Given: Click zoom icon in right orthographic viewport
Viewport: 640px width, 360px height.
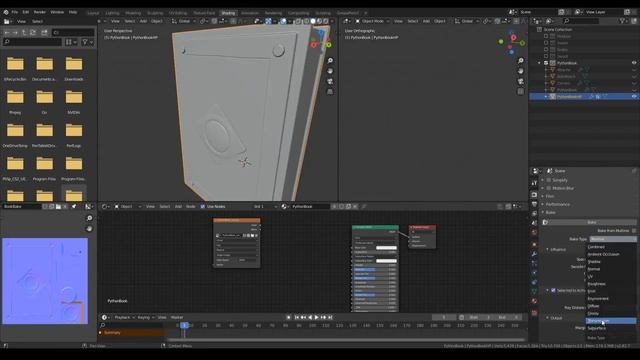Looking at the screenshot, I should click(521, 61).
